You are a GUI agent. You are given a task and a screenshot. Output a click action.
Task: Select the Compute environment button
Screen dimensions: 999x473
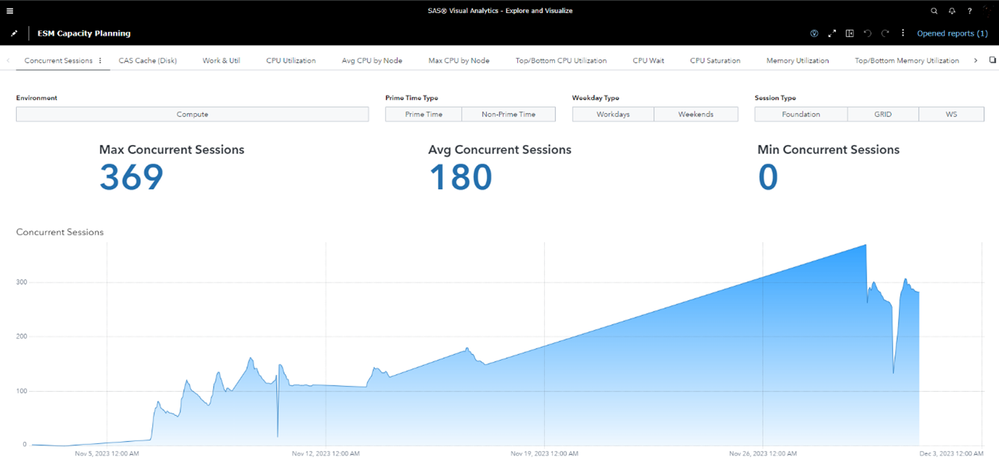[x=192, y=114]
